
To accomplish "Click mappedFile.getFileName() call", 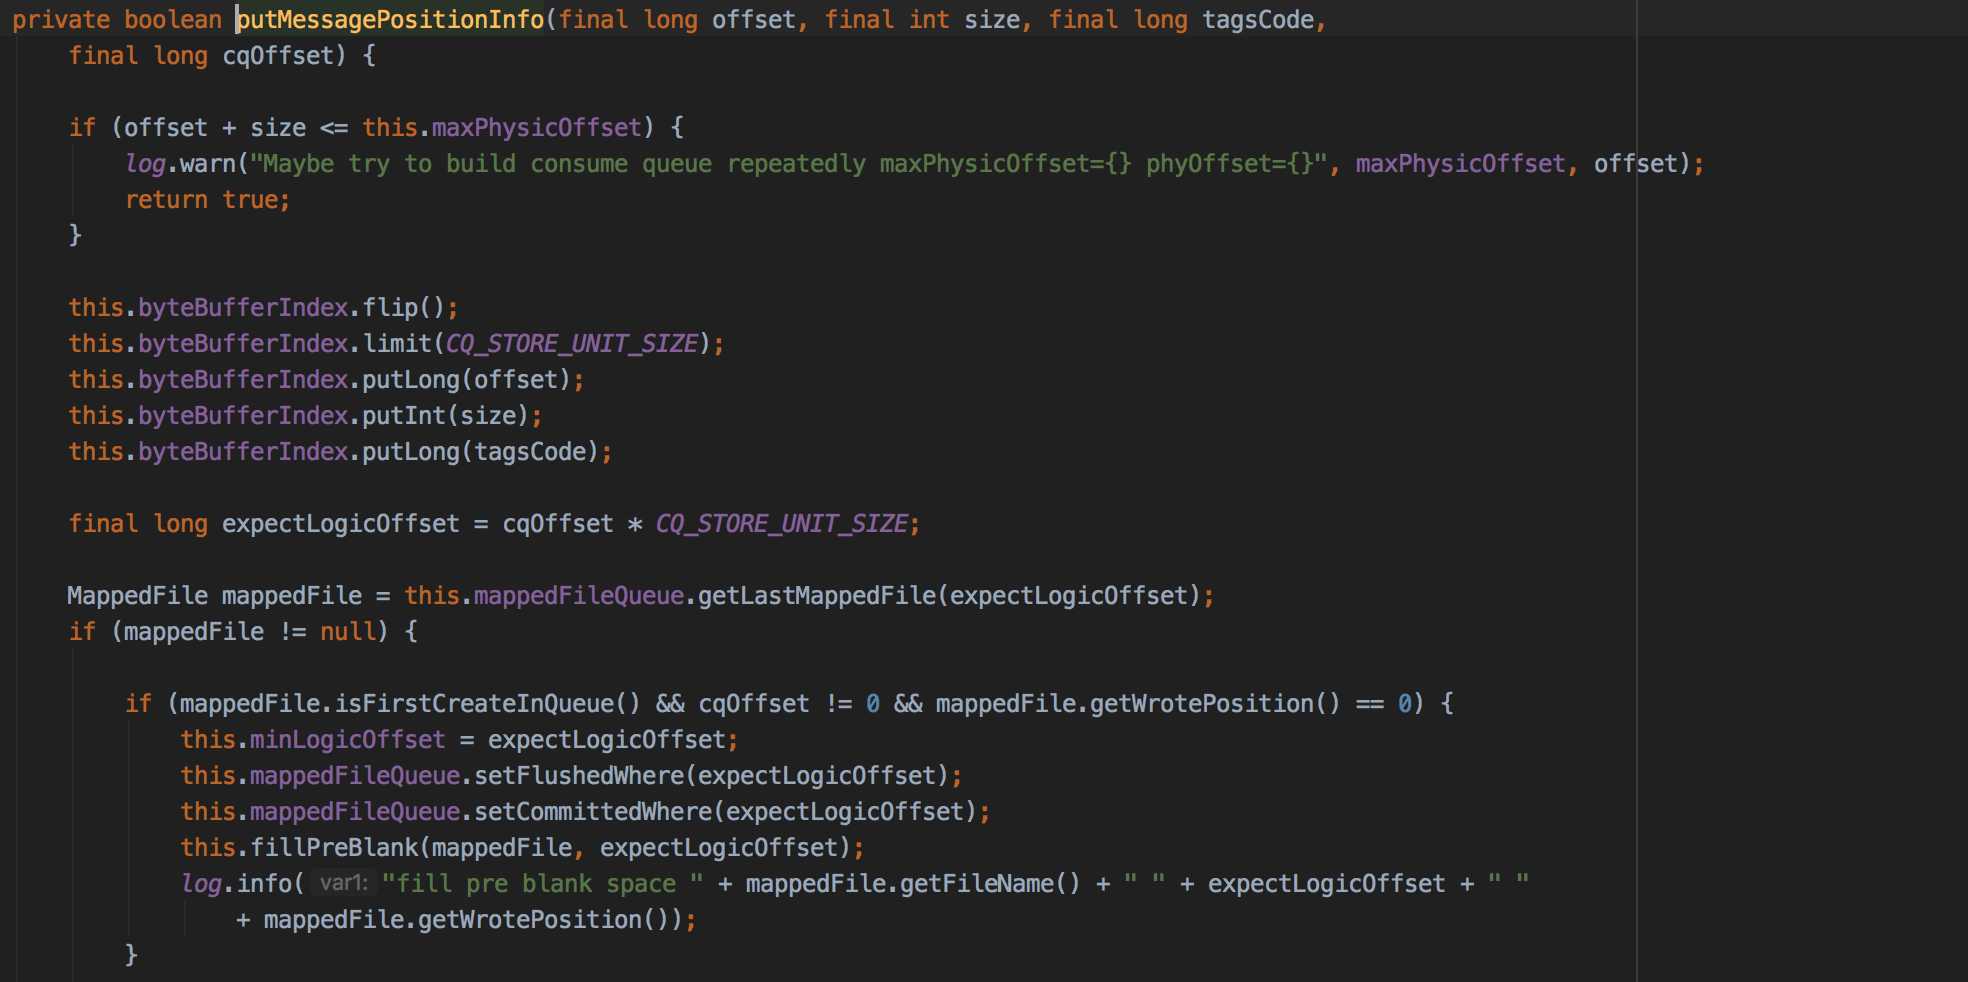I will 913,883.
